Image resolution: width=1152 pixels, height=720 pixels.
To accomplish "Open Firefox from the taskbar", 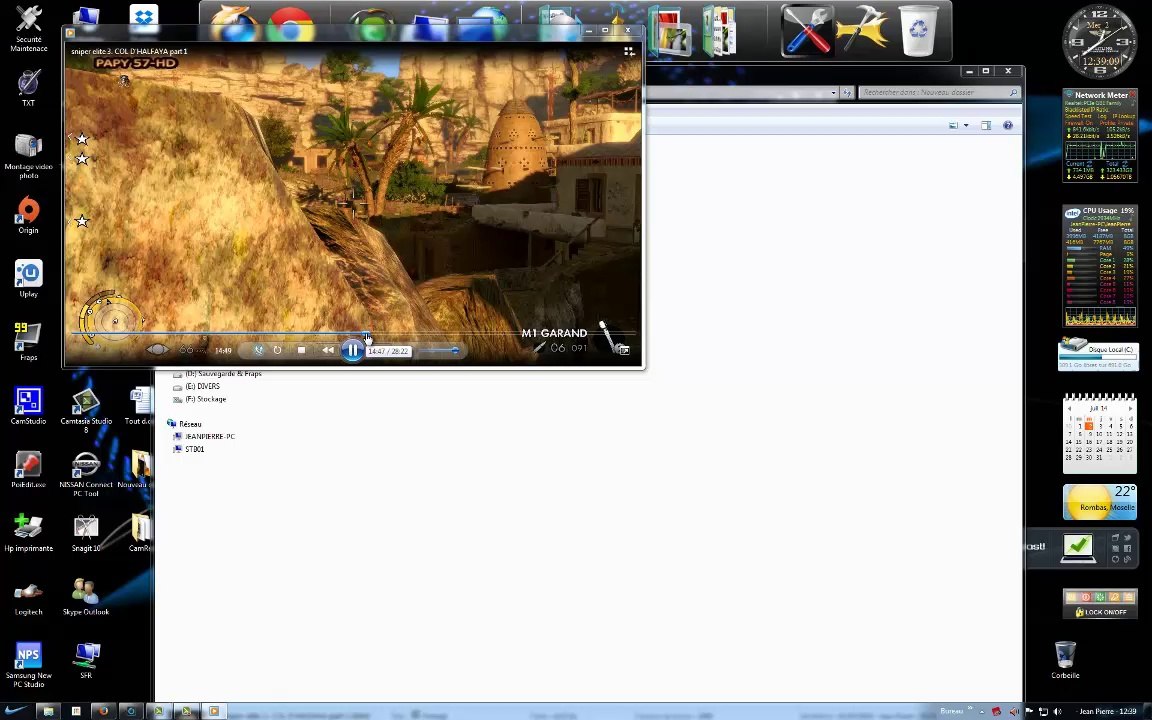I will coord(103,711).
